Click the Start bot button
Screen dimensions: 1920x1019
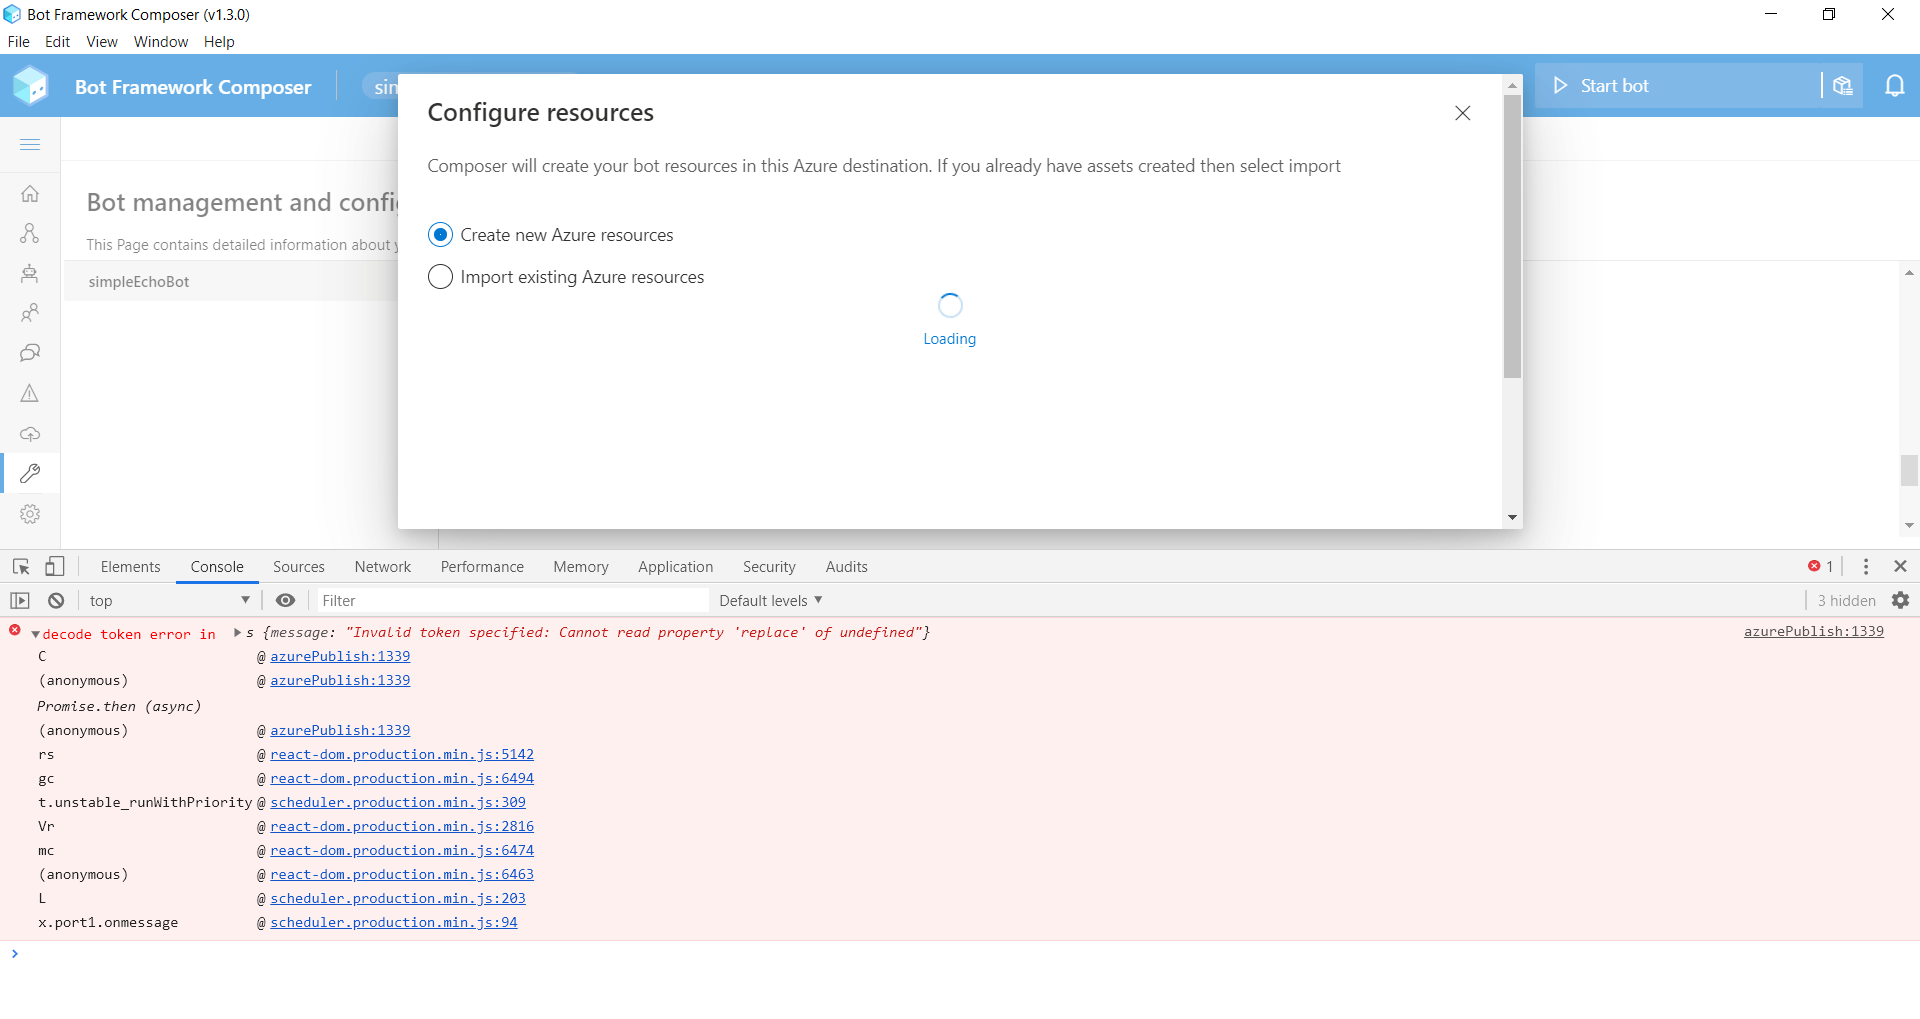1612,86
